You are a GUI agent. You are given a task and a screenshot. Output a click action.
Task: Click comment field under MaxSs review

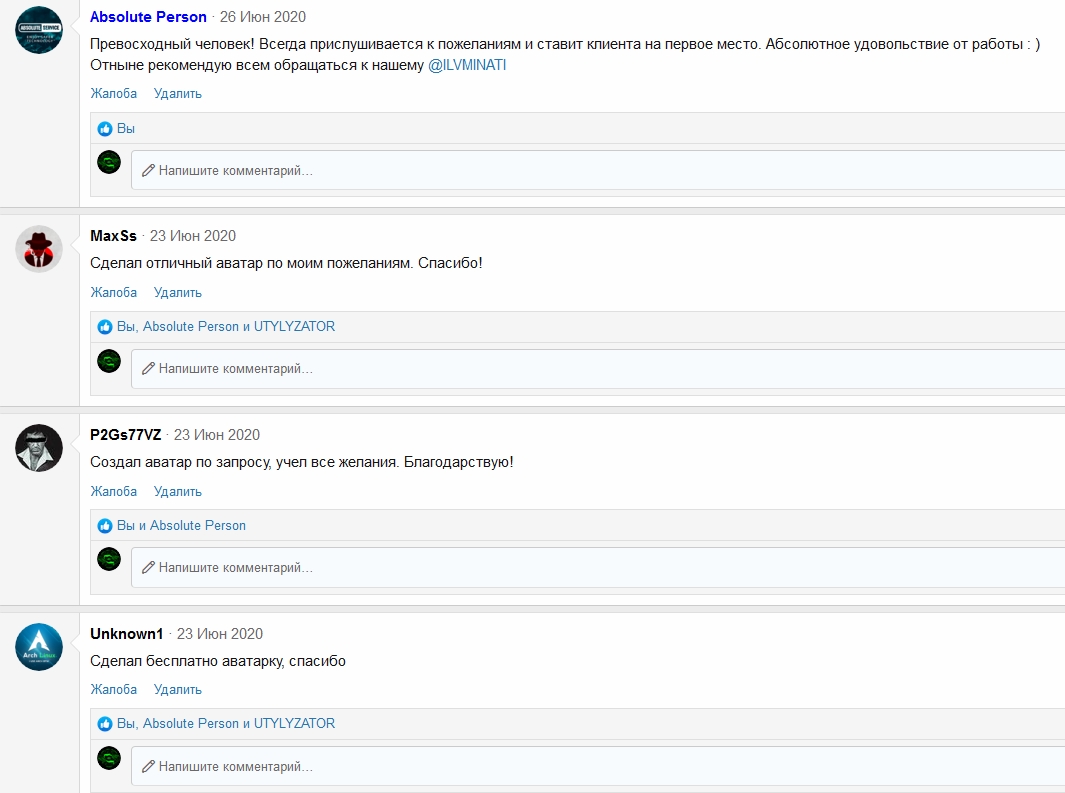tap(598, 369)
